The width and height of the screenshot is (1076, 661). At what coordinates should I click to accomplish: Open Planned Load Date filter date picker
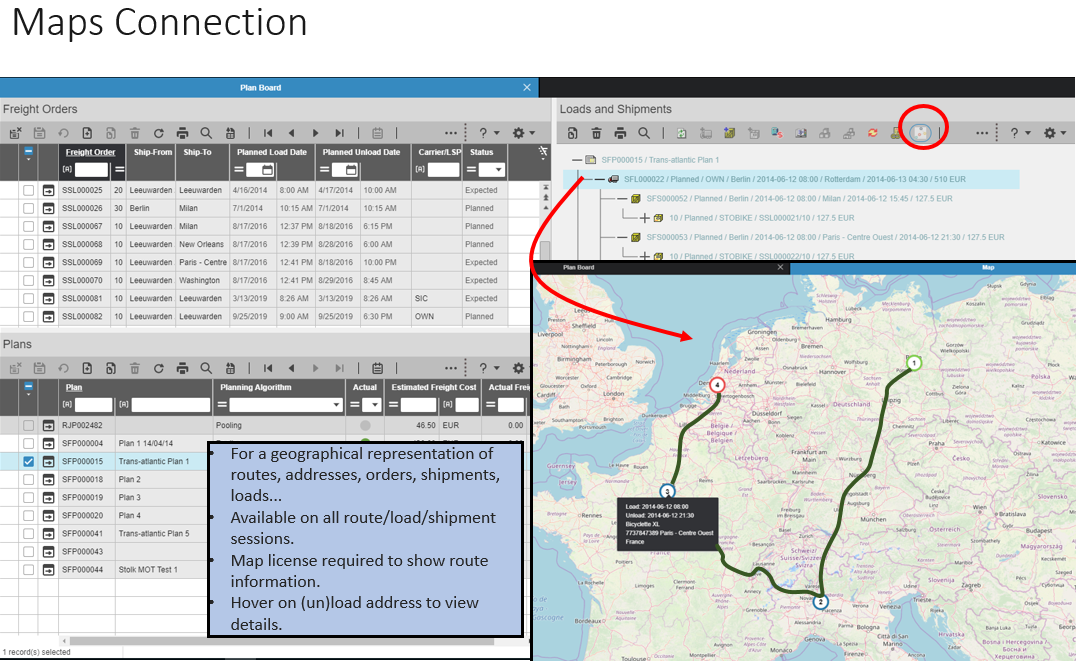pos(268,170)
